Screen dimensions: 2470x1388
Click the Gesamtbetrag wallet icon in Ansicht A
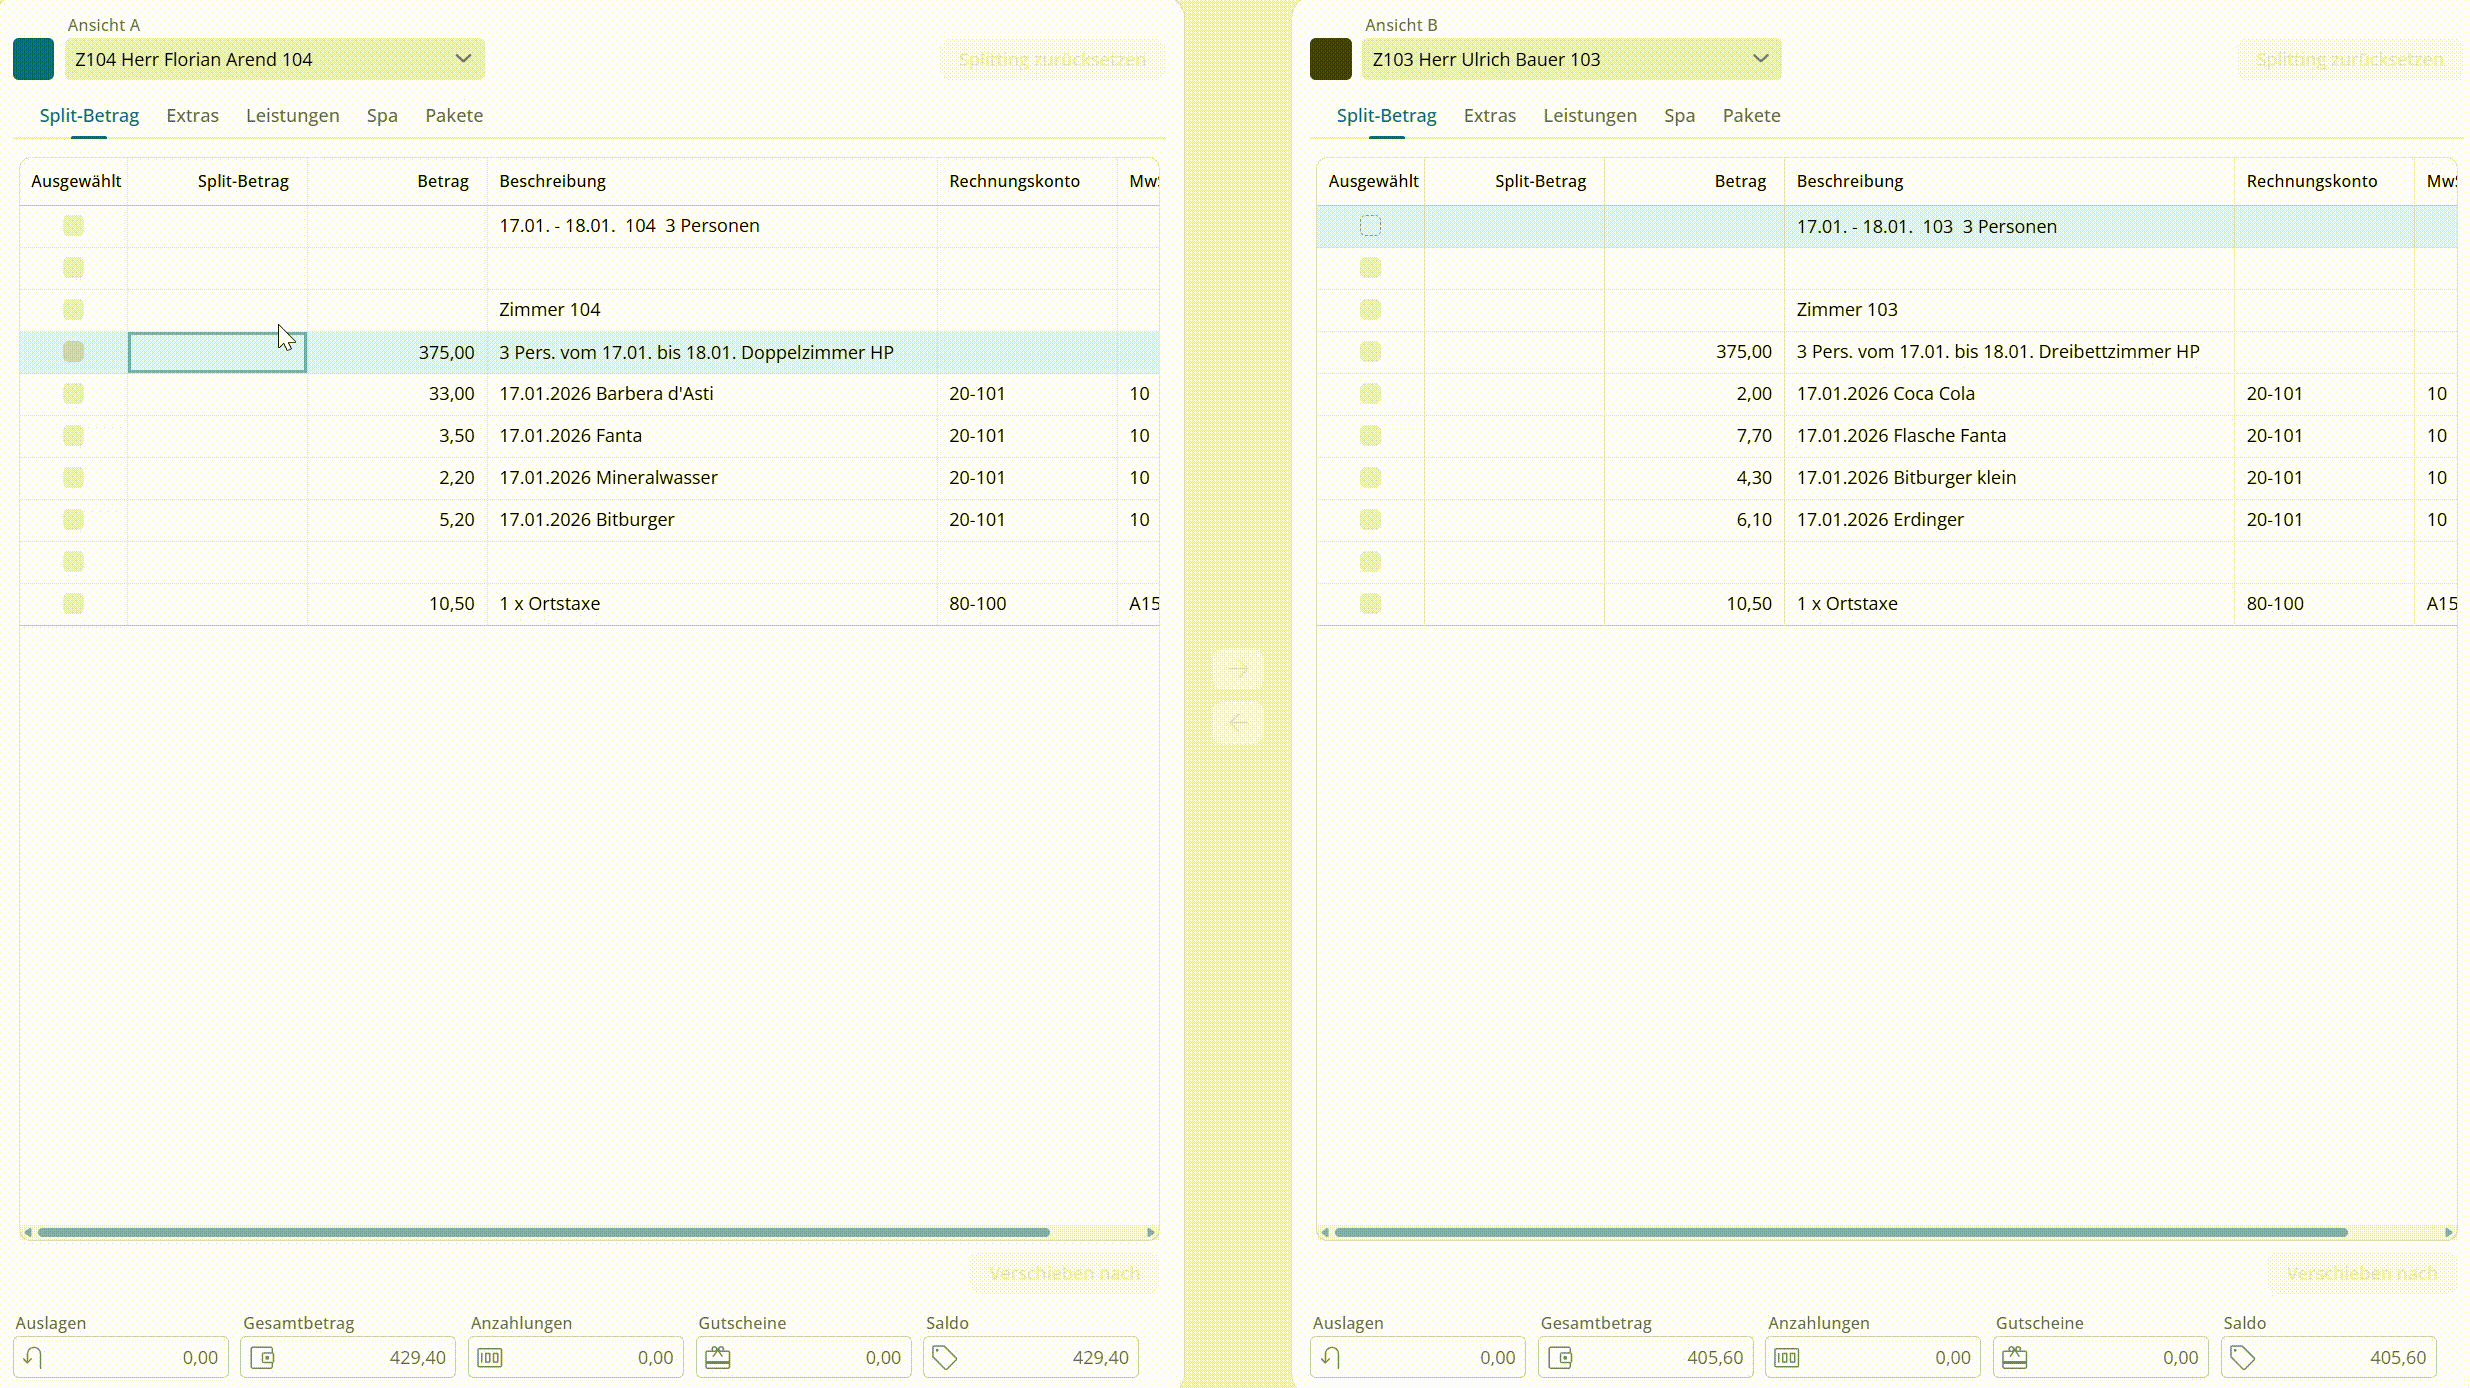click(262, 1357)
